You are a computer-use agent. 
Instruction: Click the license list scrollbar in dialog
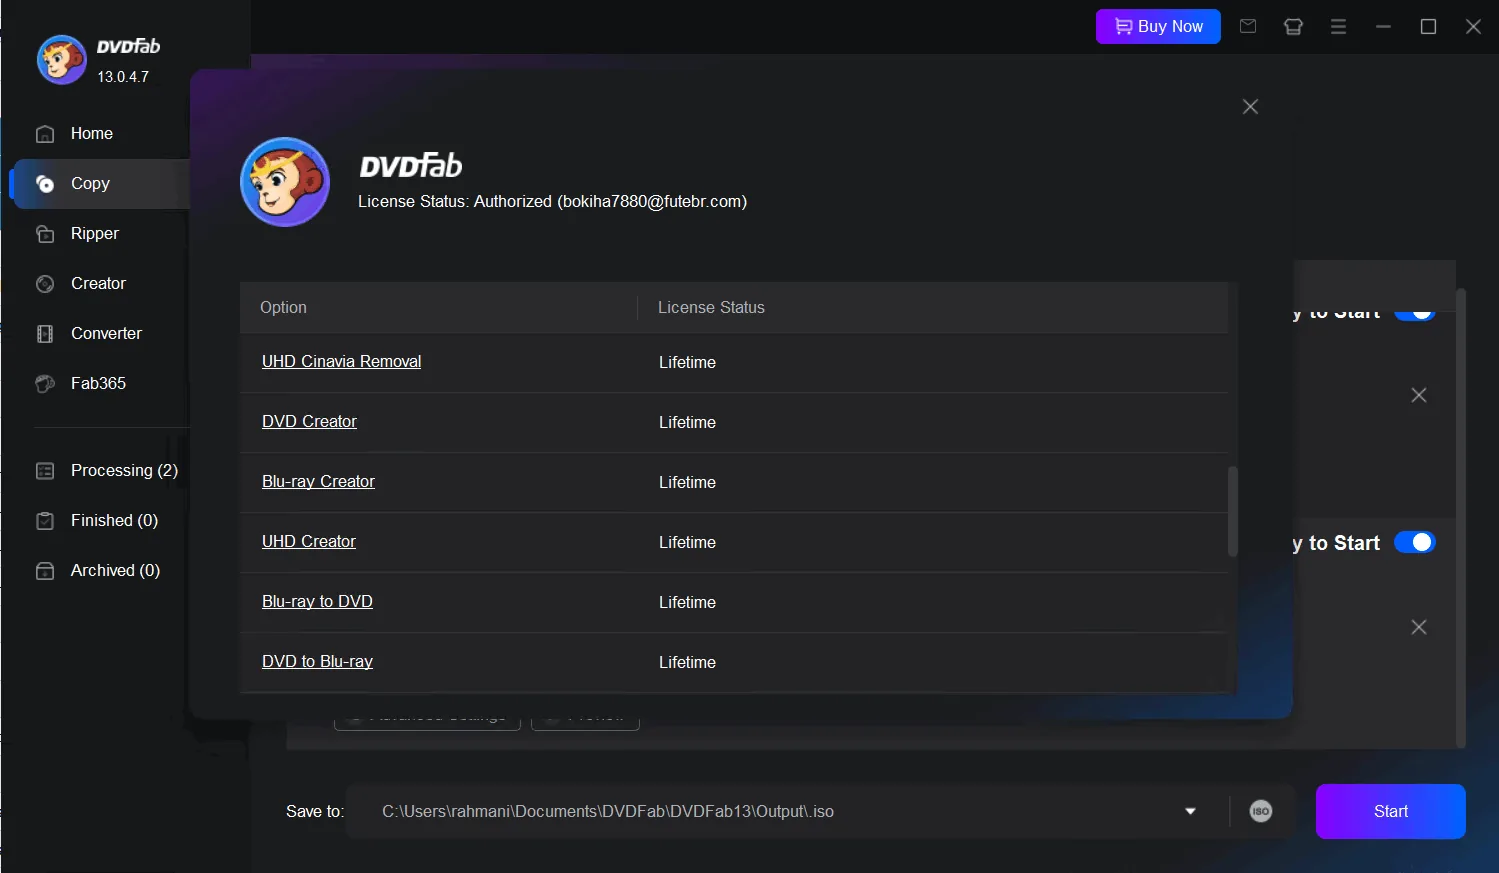pos(1233,511)
